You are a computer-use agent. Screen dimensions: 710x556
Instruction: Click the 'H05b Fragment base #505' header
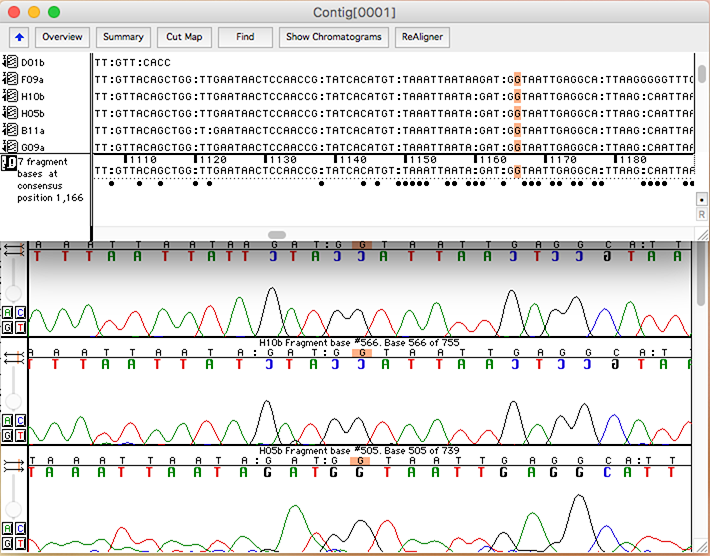pyautogui.click(x=359, y=451)
